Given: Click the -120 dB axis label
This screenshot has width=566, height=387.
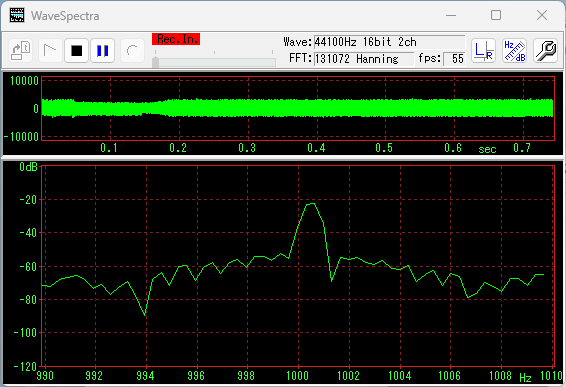Looking at the screenshot, I should click(25, 366).
